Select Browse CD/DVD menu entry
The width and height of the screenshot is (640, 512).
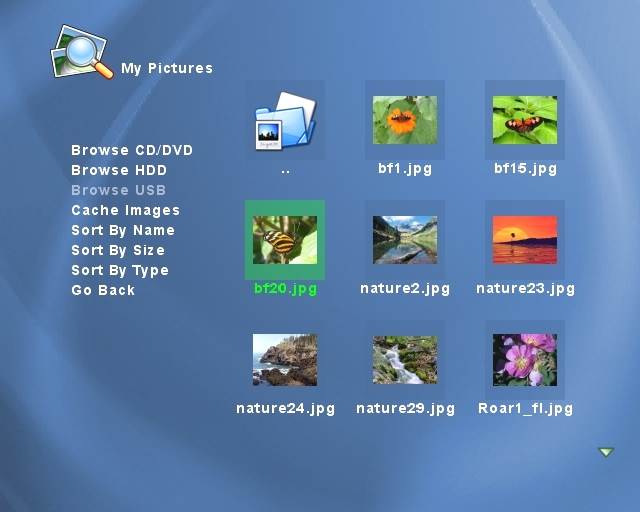tap(132, 150)
